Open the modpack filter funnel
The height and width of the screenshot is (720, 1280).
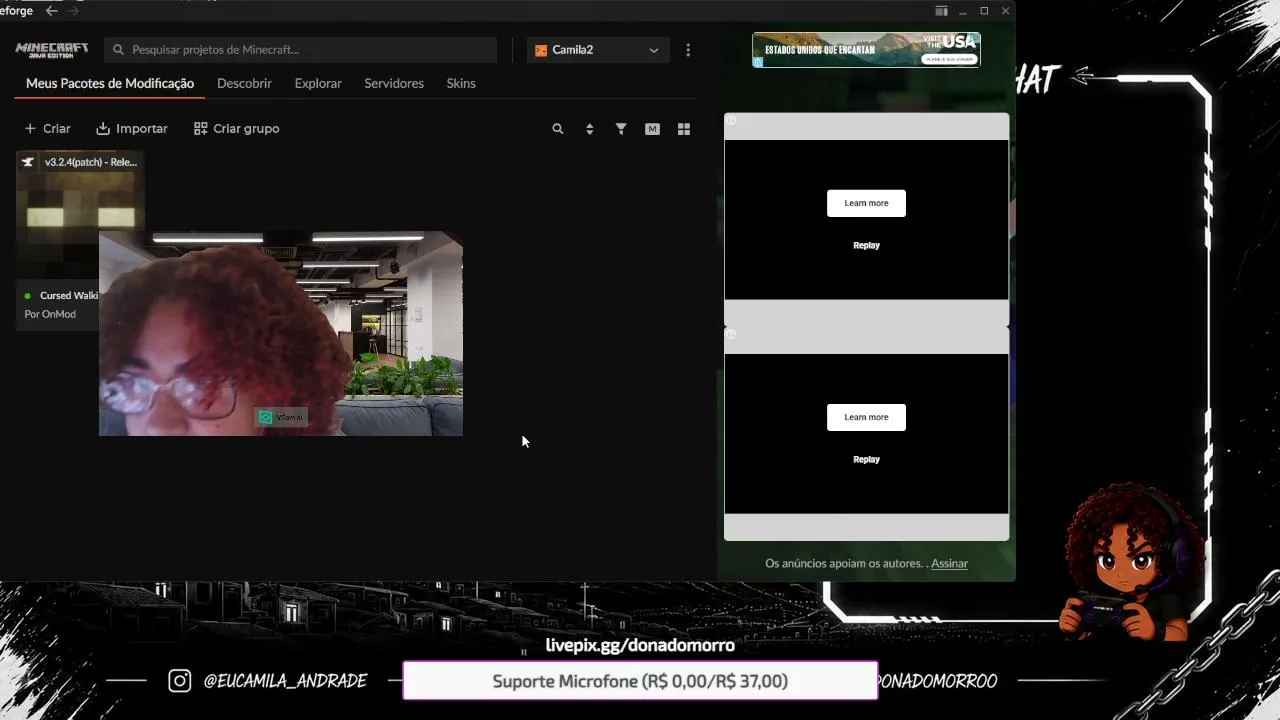click(x=621, y=129)
